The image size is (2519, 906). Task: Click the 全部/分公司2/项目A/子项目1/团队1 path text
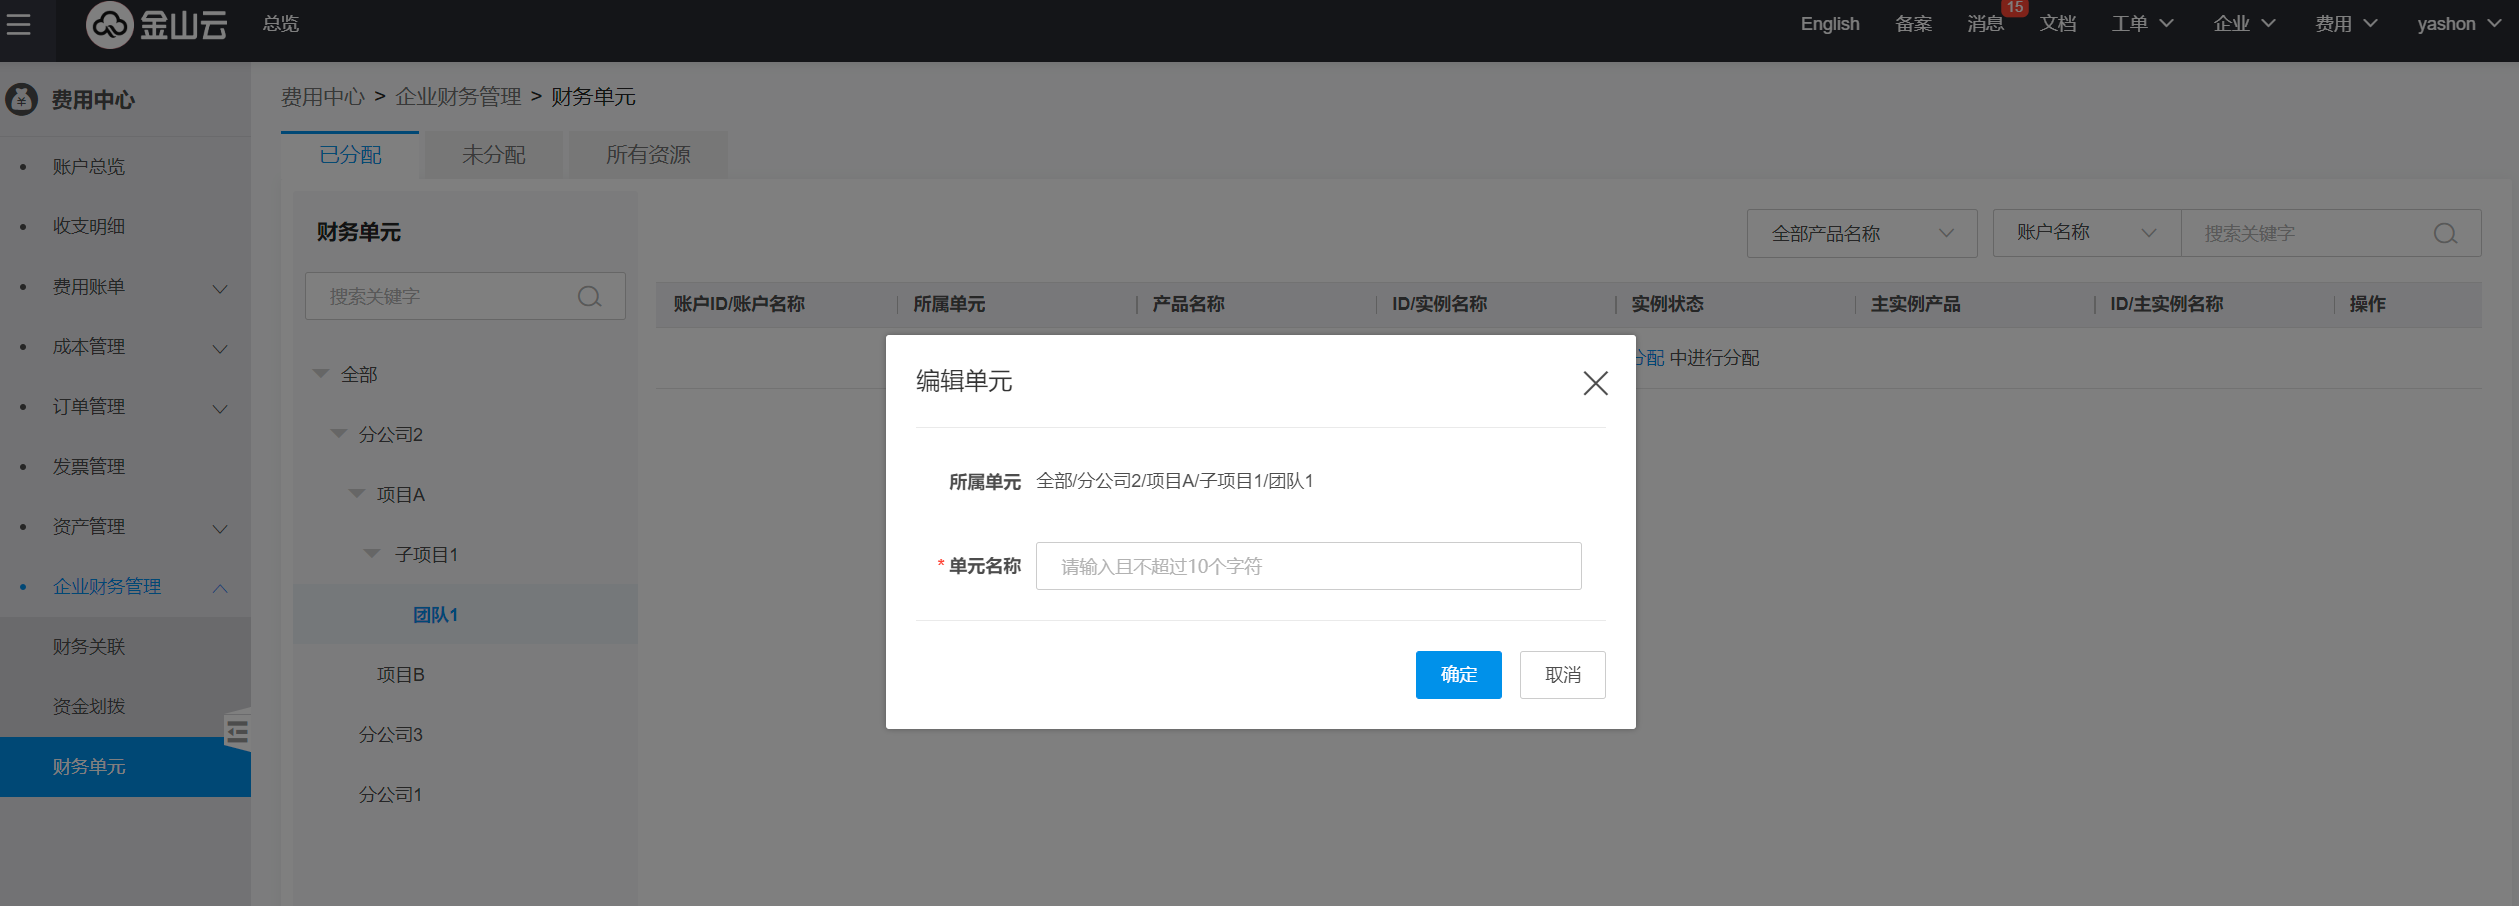pos(1174,481)
